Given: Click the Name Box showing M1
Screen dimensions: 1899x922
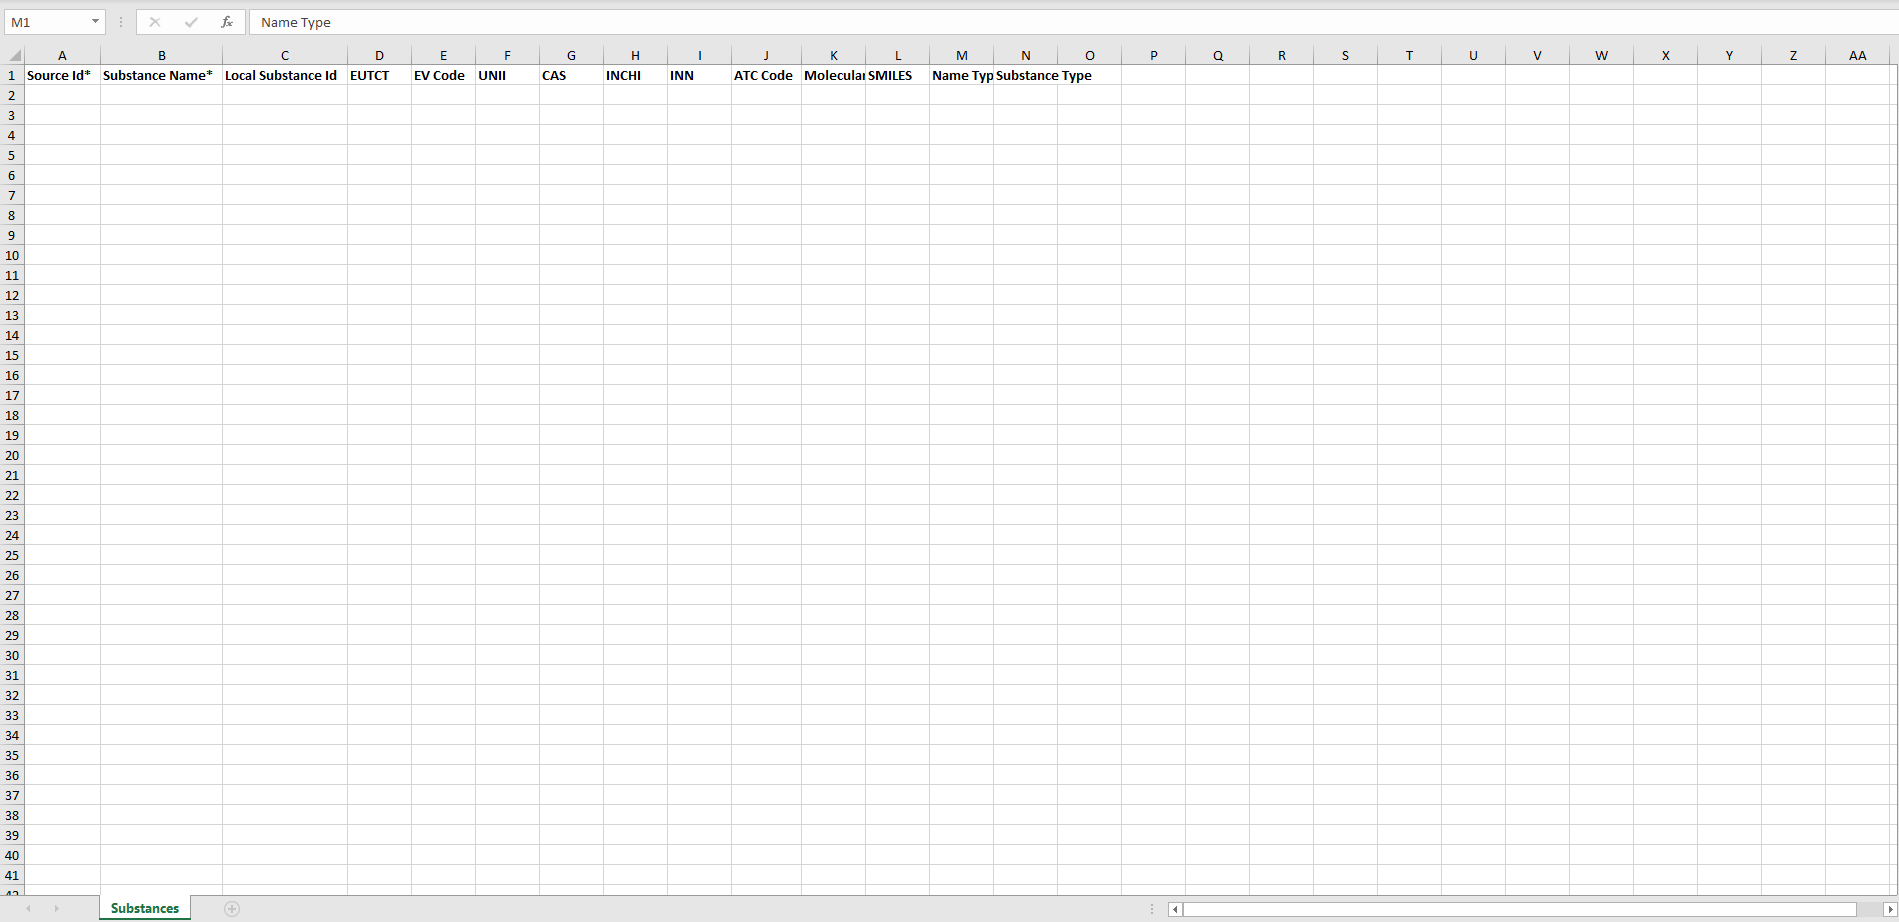Looking at the screenshot, I should pos(45,22).
